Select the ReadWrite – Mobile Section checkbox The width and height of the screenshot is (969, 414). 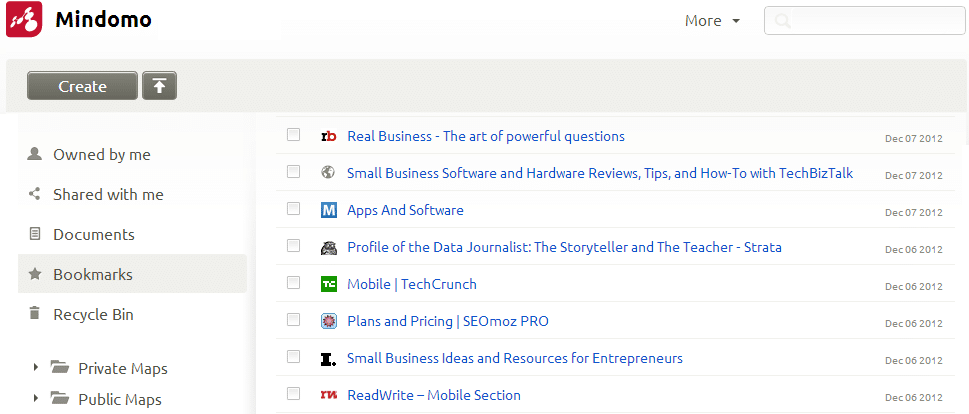tap(294, 393)
